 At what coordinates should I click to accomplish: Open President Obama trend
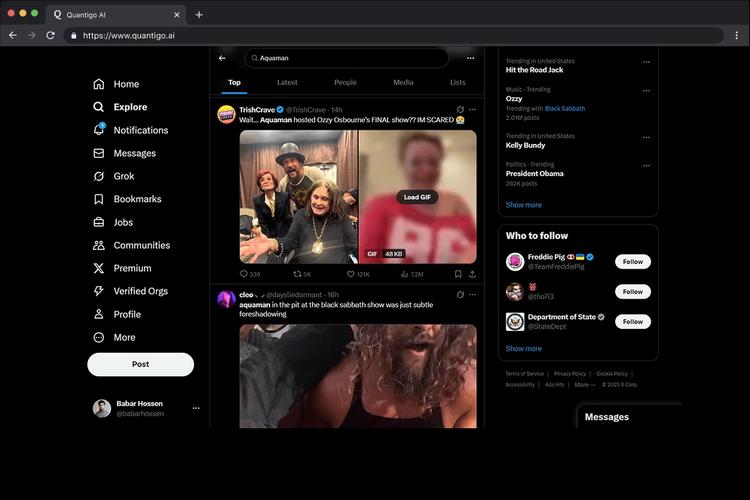click(534, 174)
